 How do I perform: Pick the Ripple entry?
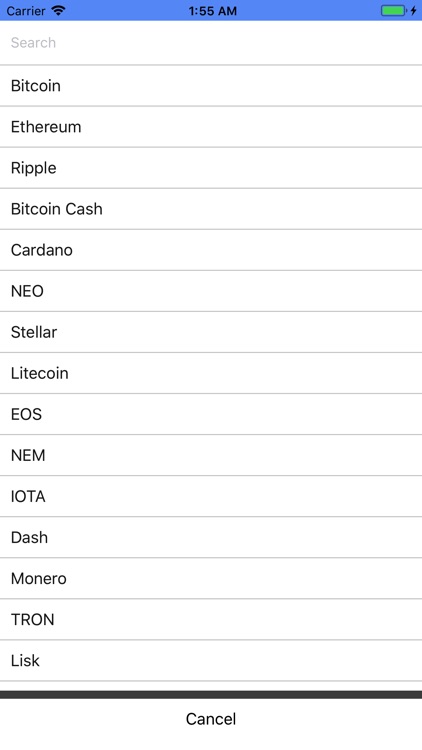point(211,168)
